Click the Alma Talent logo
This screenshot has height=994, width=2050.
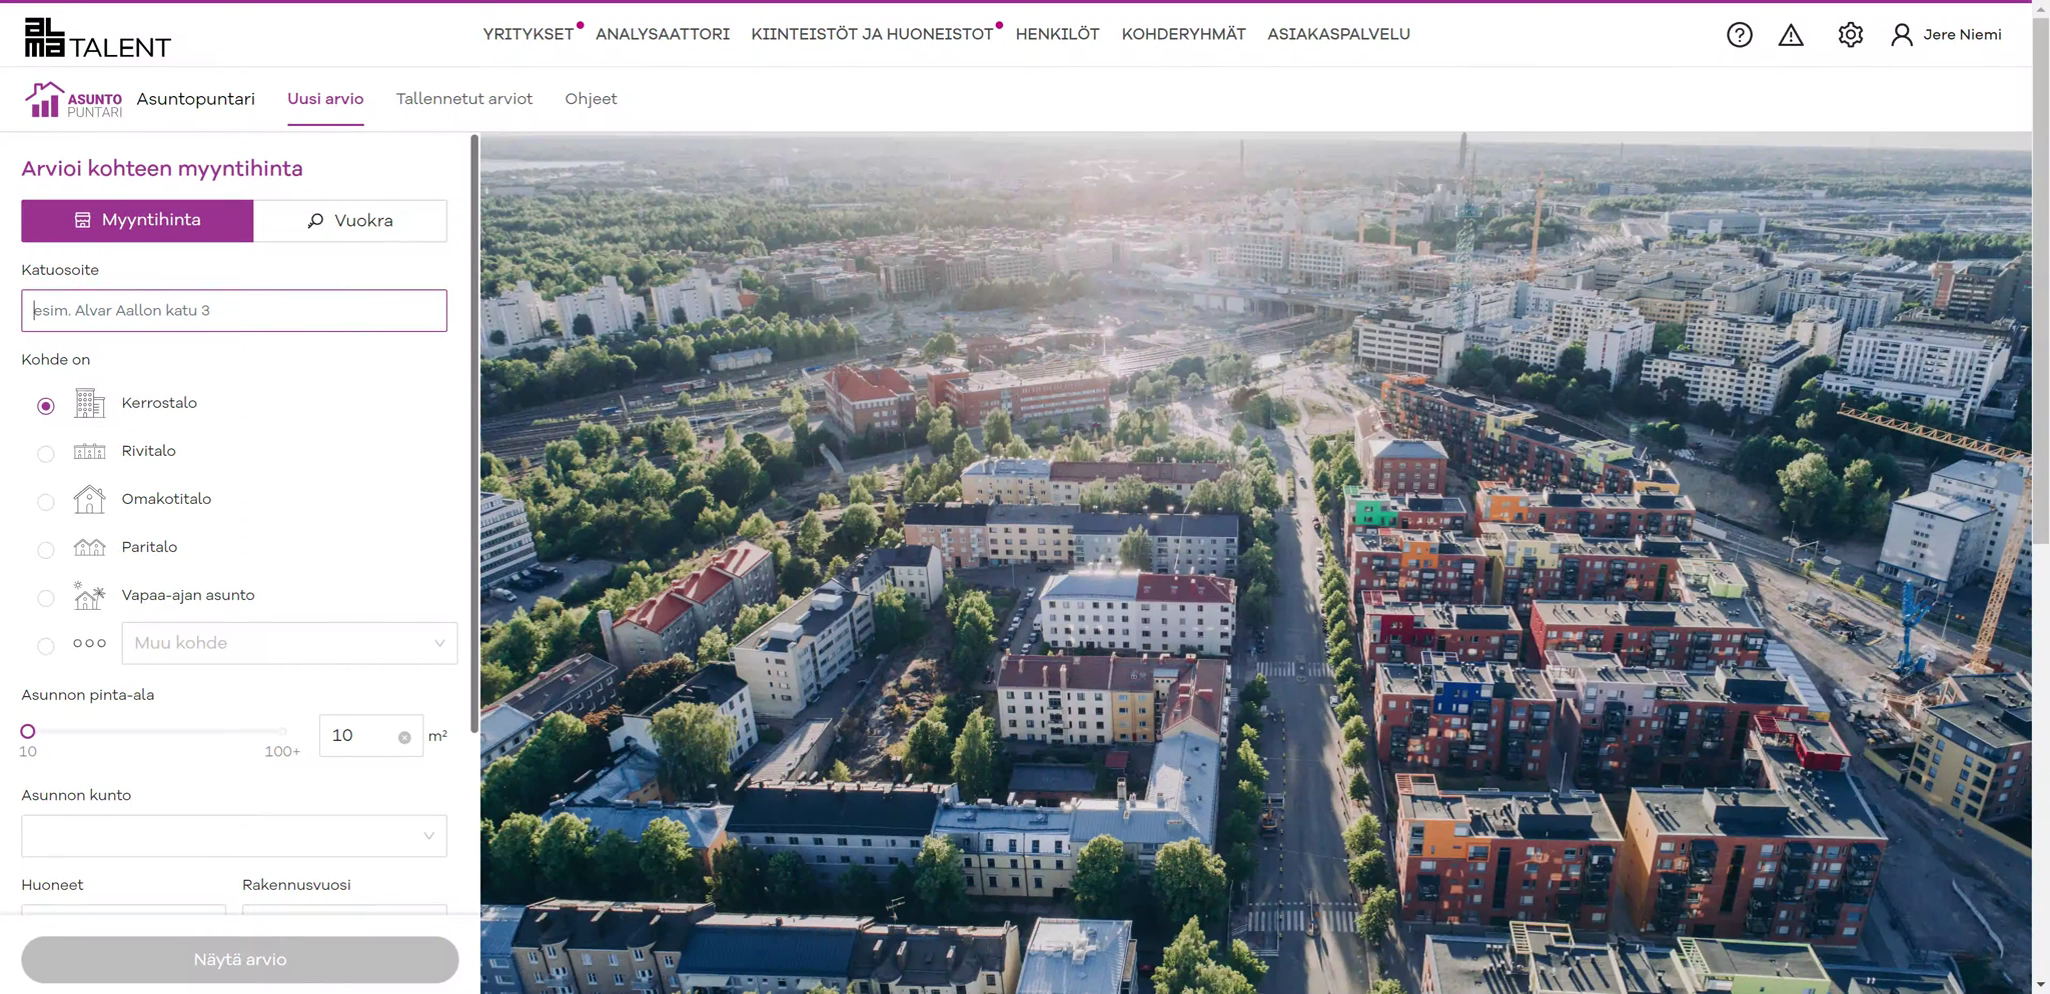click(97, 38)
